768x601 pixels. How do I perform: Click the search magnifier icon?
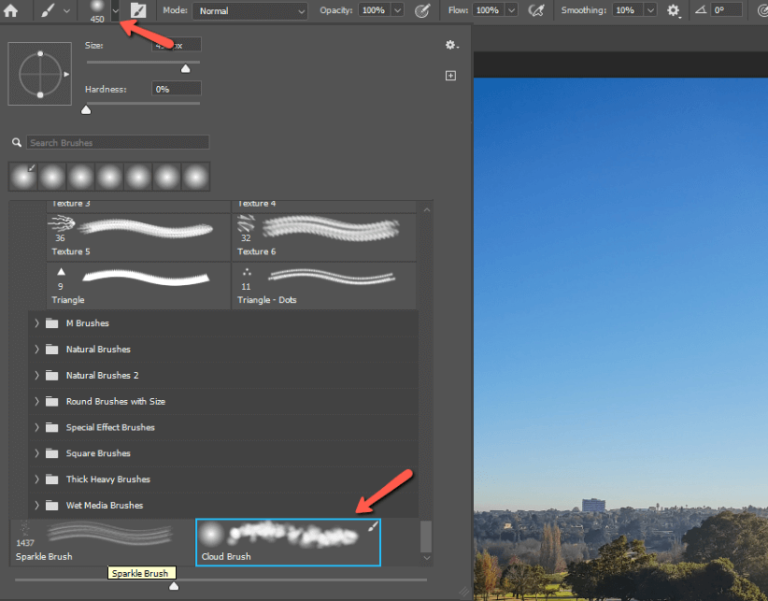(17, 143)
